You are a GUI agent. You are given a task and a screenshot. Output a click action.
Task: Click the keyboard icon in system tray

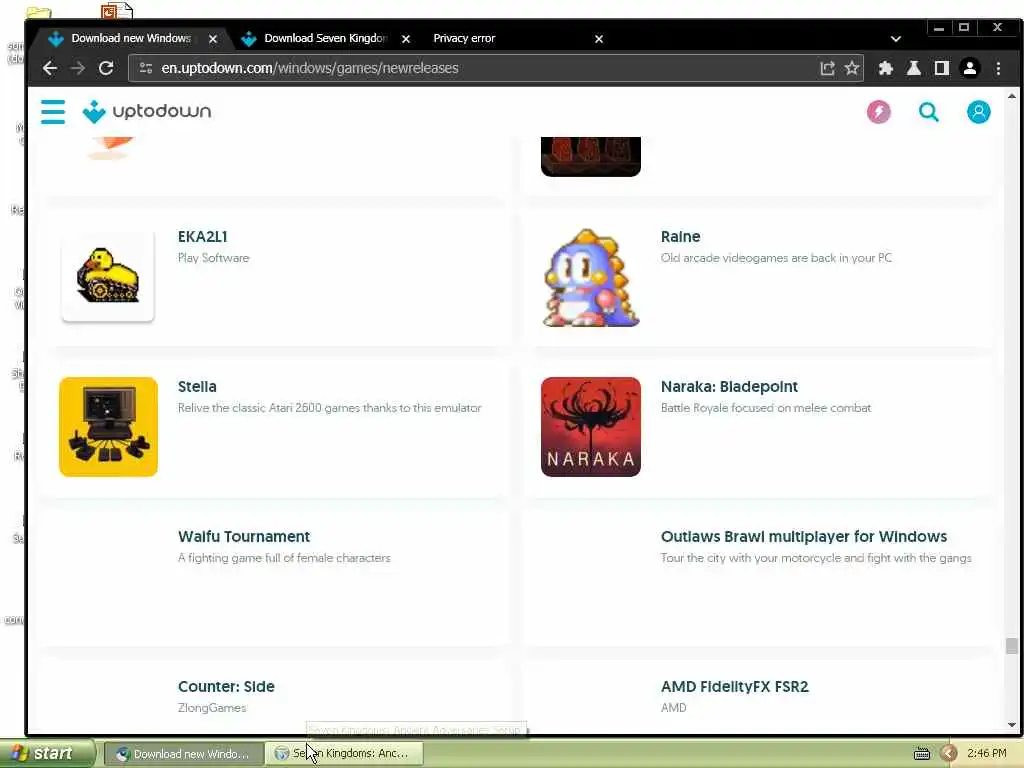coord(921,754)
